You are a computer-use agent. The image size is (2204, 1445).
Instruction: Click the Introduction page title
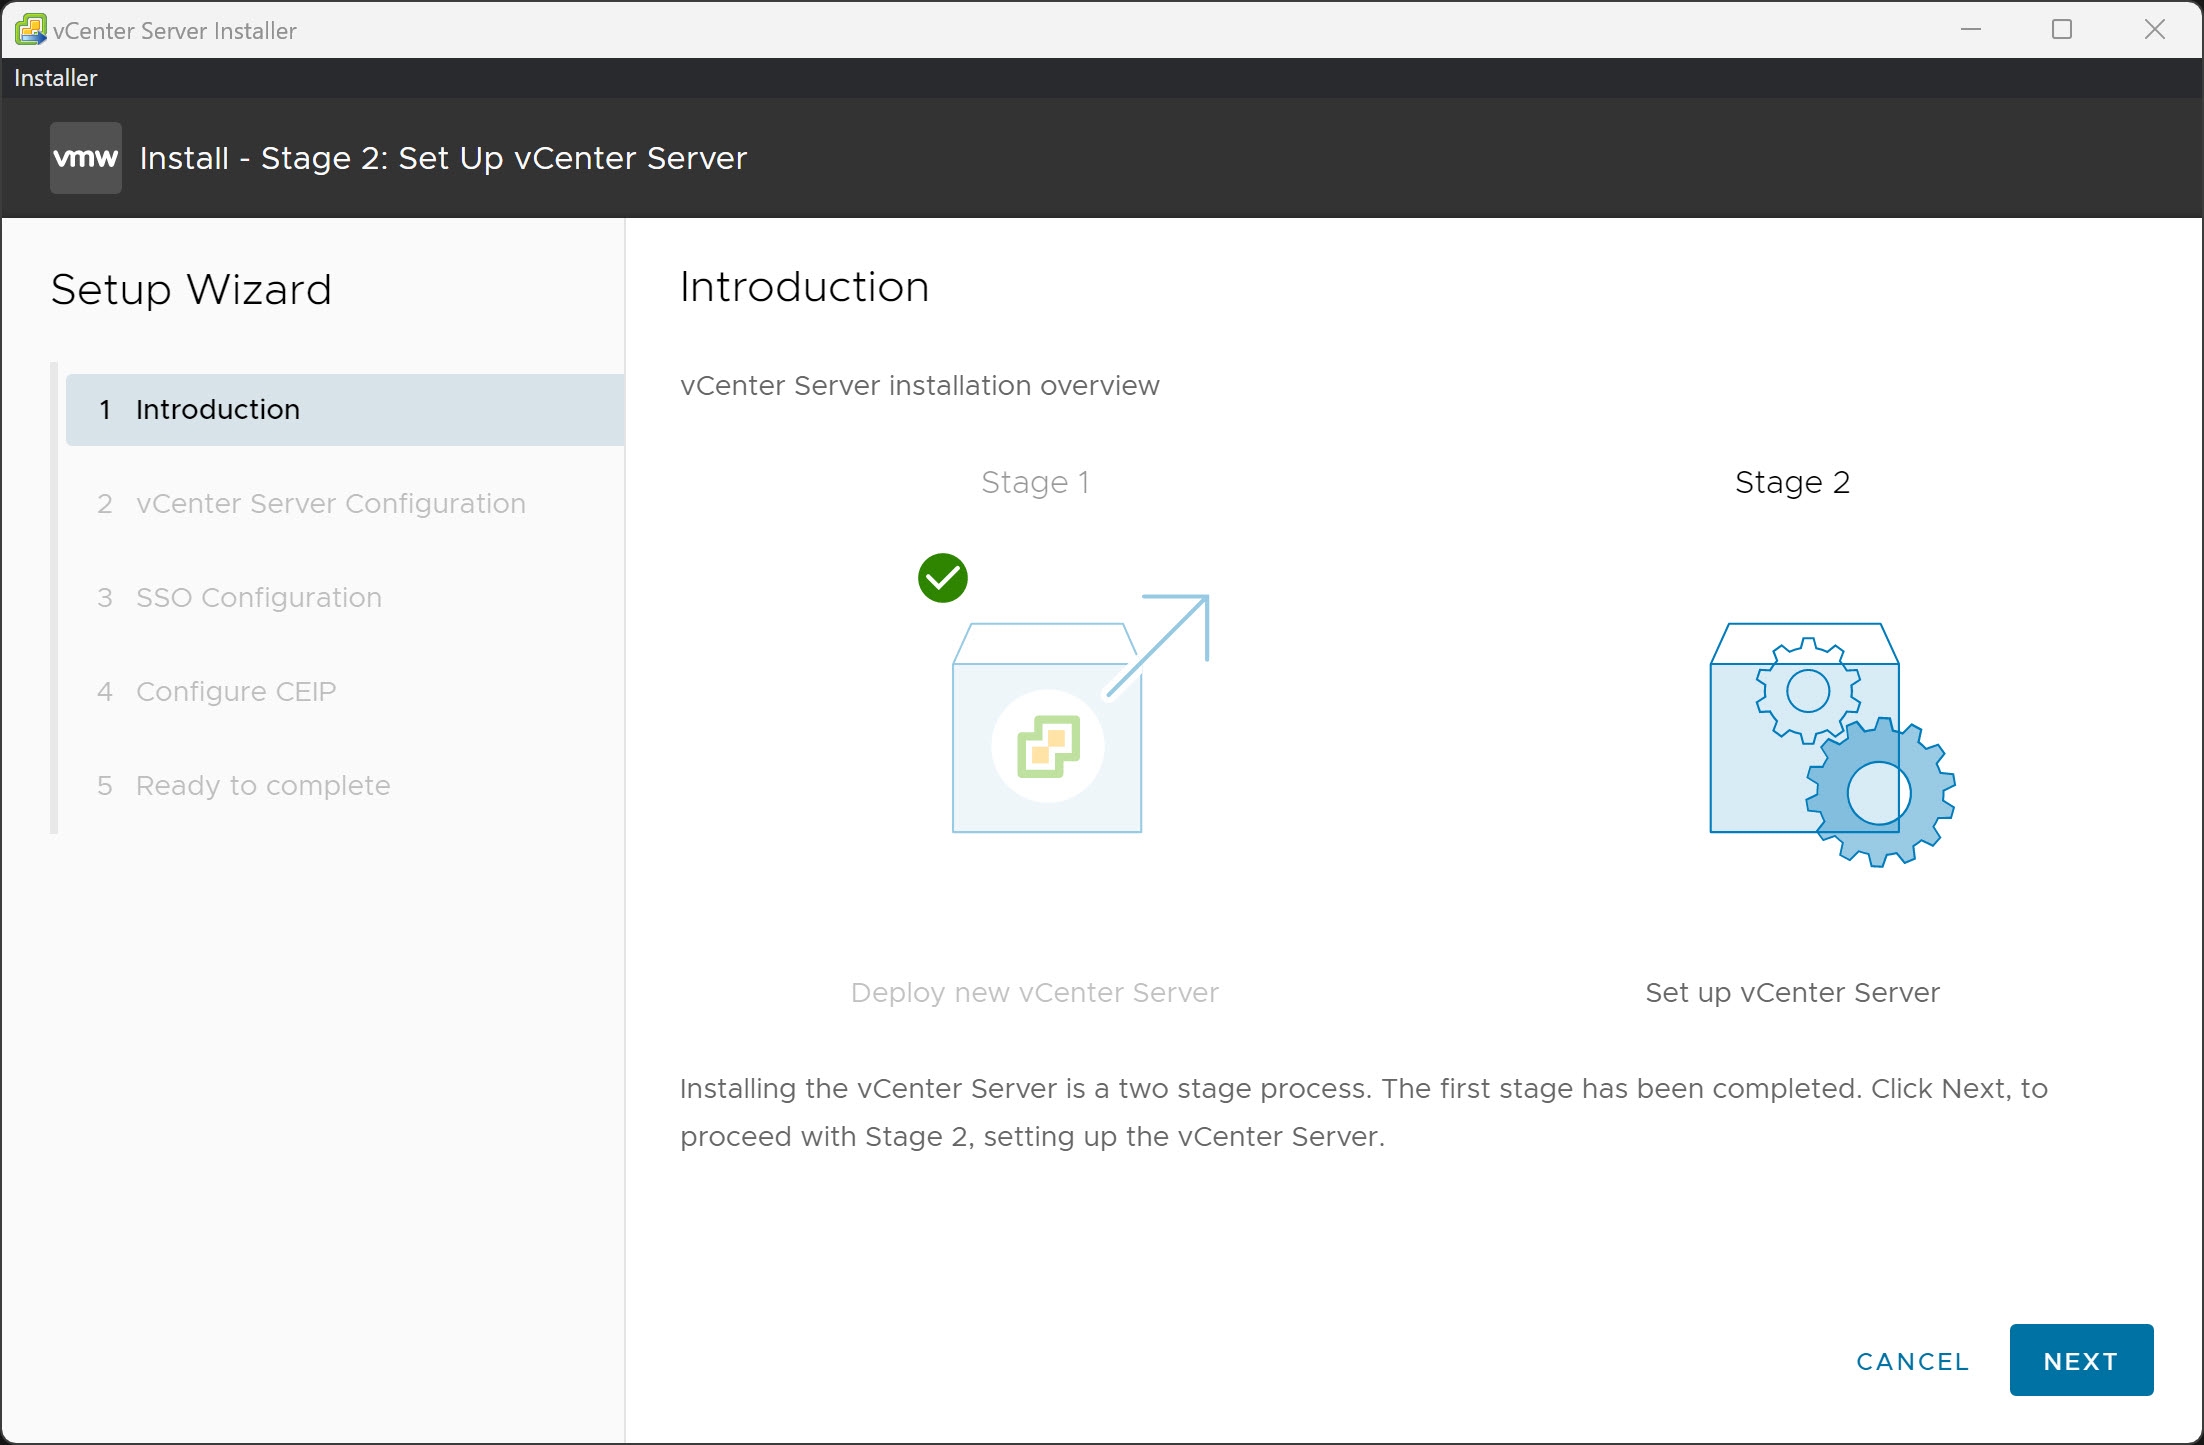click(803, 286)
